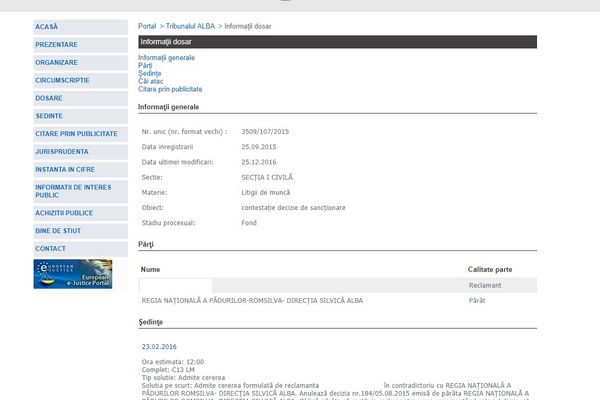Go to the ORGANIZARE section
The width and height of the screenshot is (600, 400).
pos(57,62)
